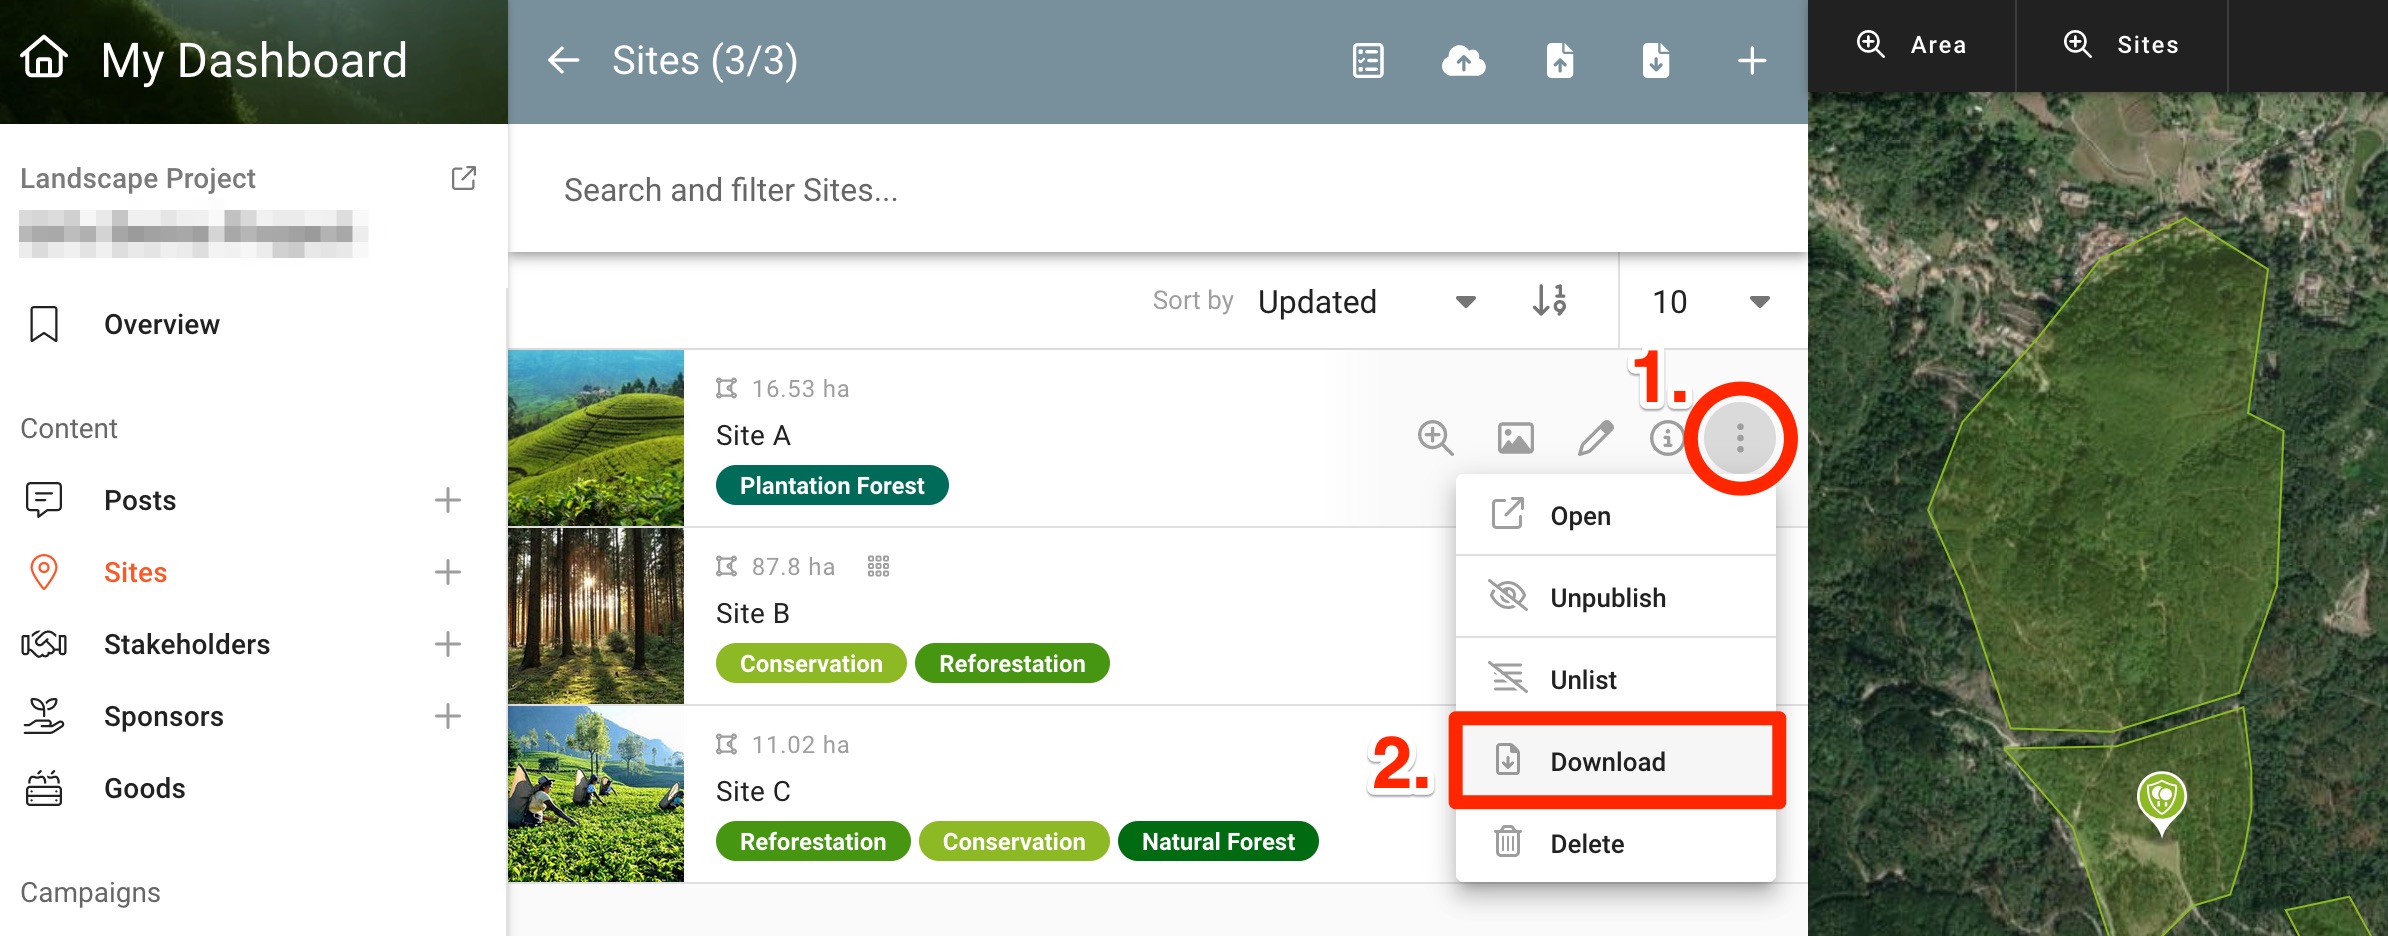This screenshot has width=2388, height=936.
Task: Select Open from the context menu
Action: 1616,515
